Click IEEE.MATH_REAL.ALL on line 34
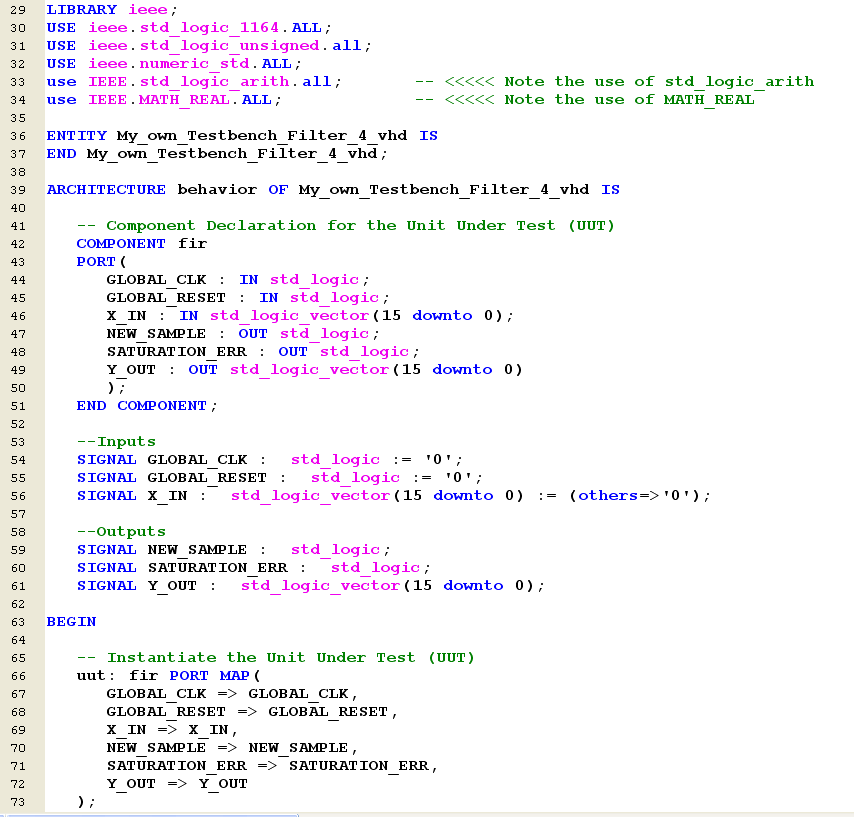 pyautogui.click(x=180, y=100)
